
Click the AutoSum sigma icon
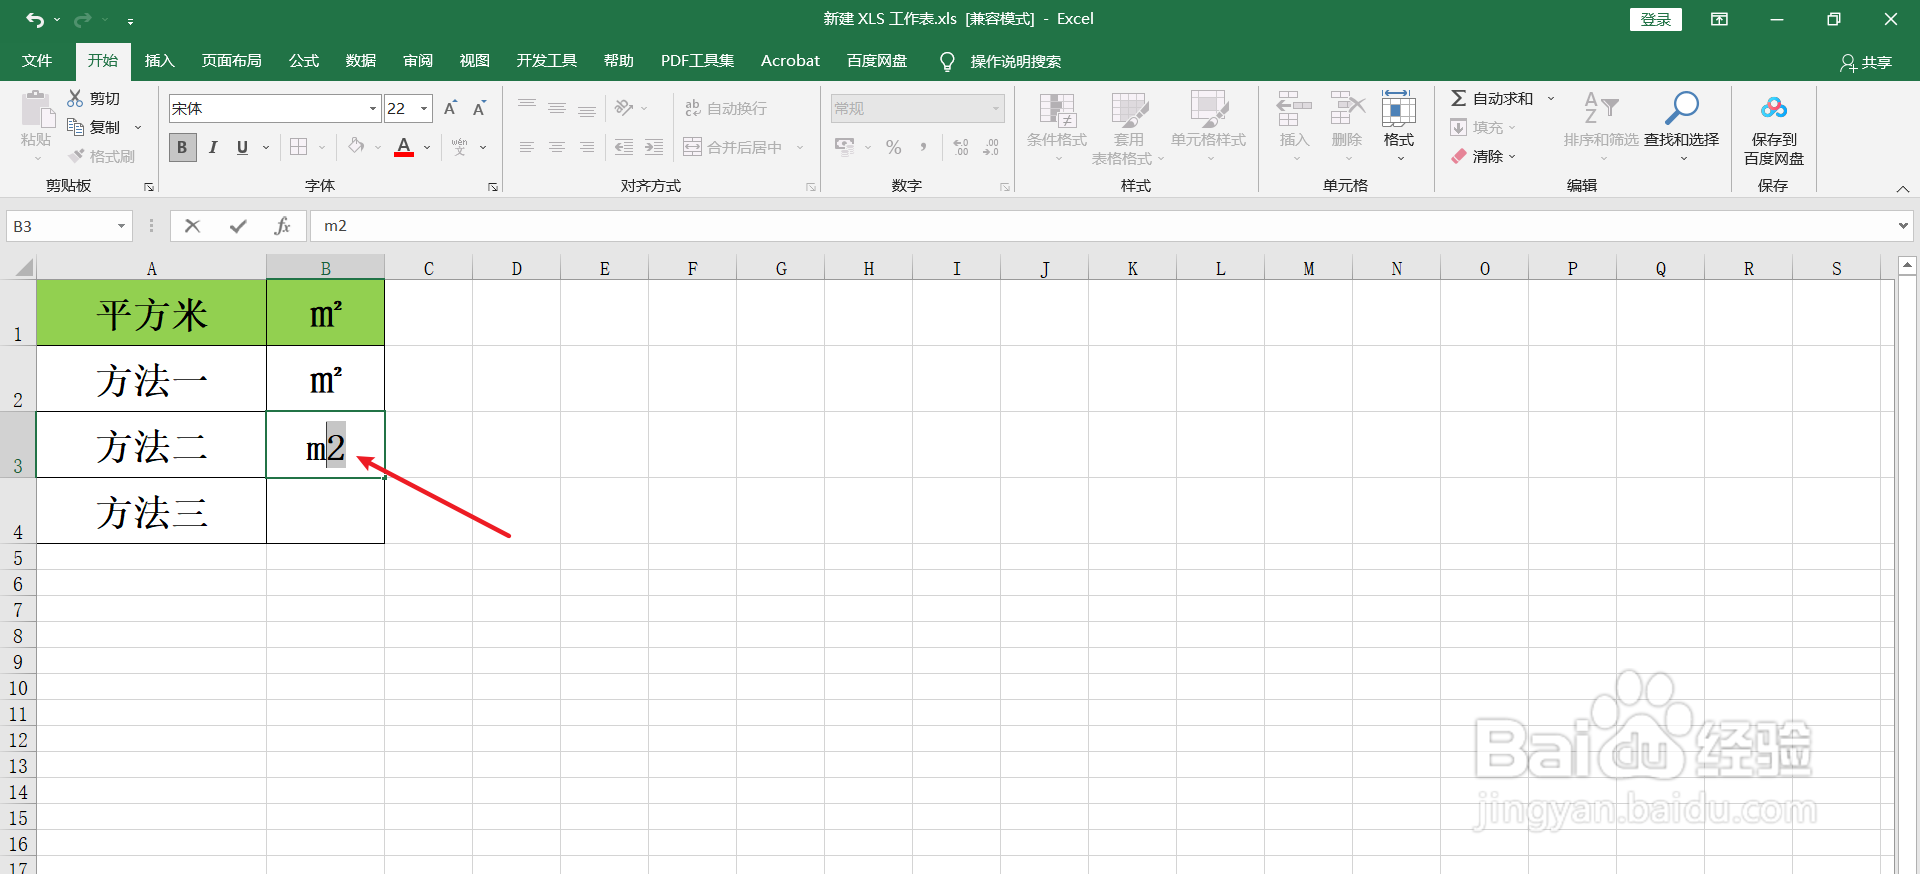pos(1459,98)
